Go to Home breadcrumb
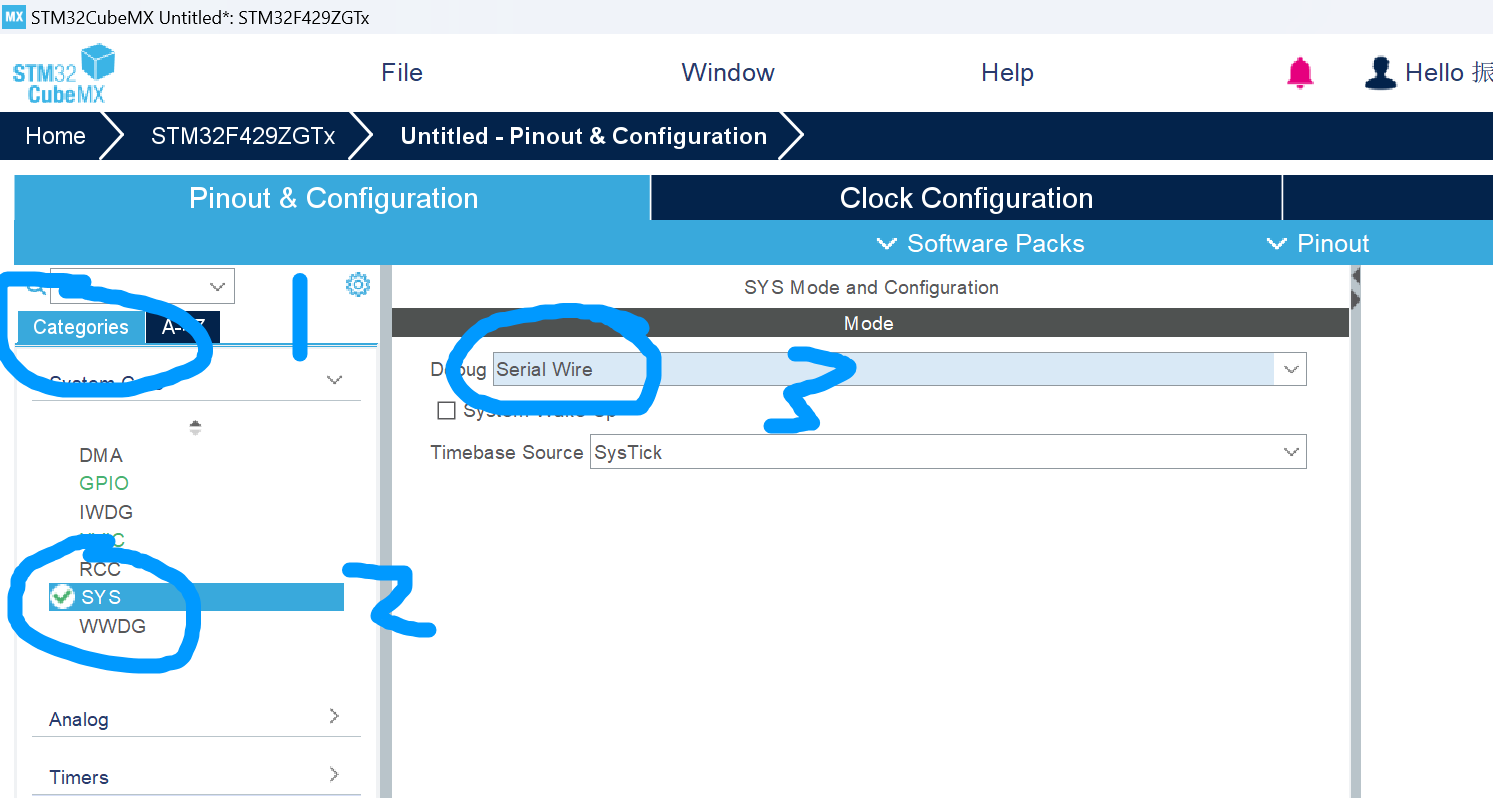The height and width of the screenshot is (798, 1493). coord(55,136)
